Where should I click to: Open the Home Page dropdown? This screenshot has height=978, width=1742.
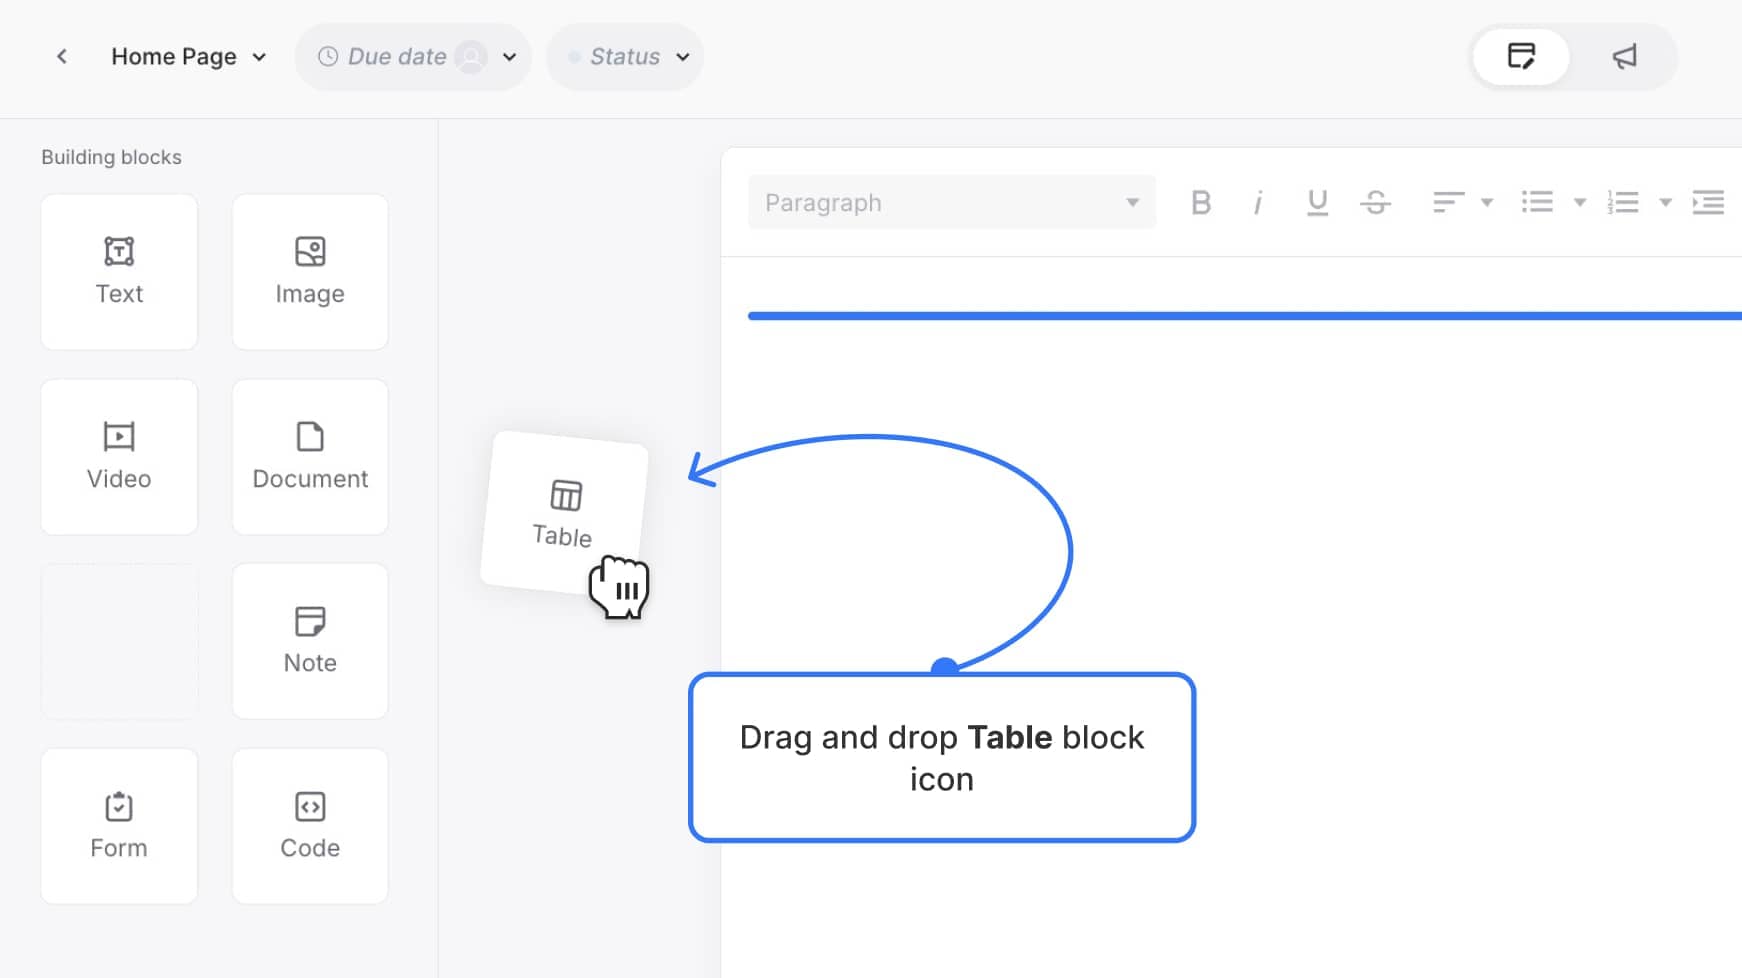(189, 56)
